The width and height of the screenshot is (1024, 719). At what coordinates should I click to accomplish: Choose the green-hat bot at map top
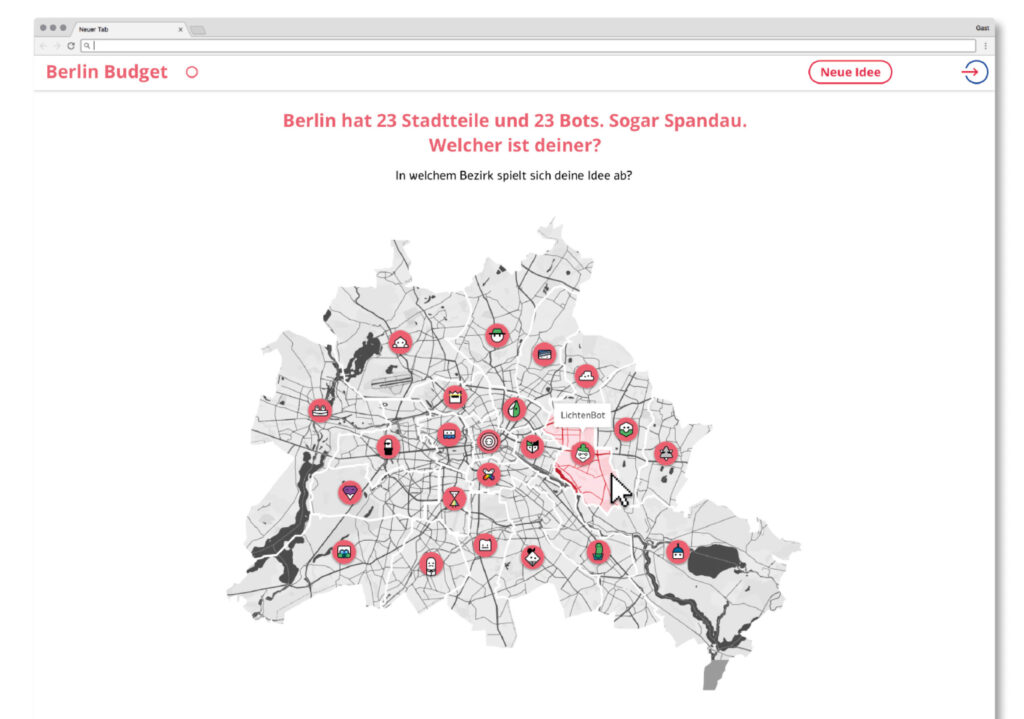(497, 335)
